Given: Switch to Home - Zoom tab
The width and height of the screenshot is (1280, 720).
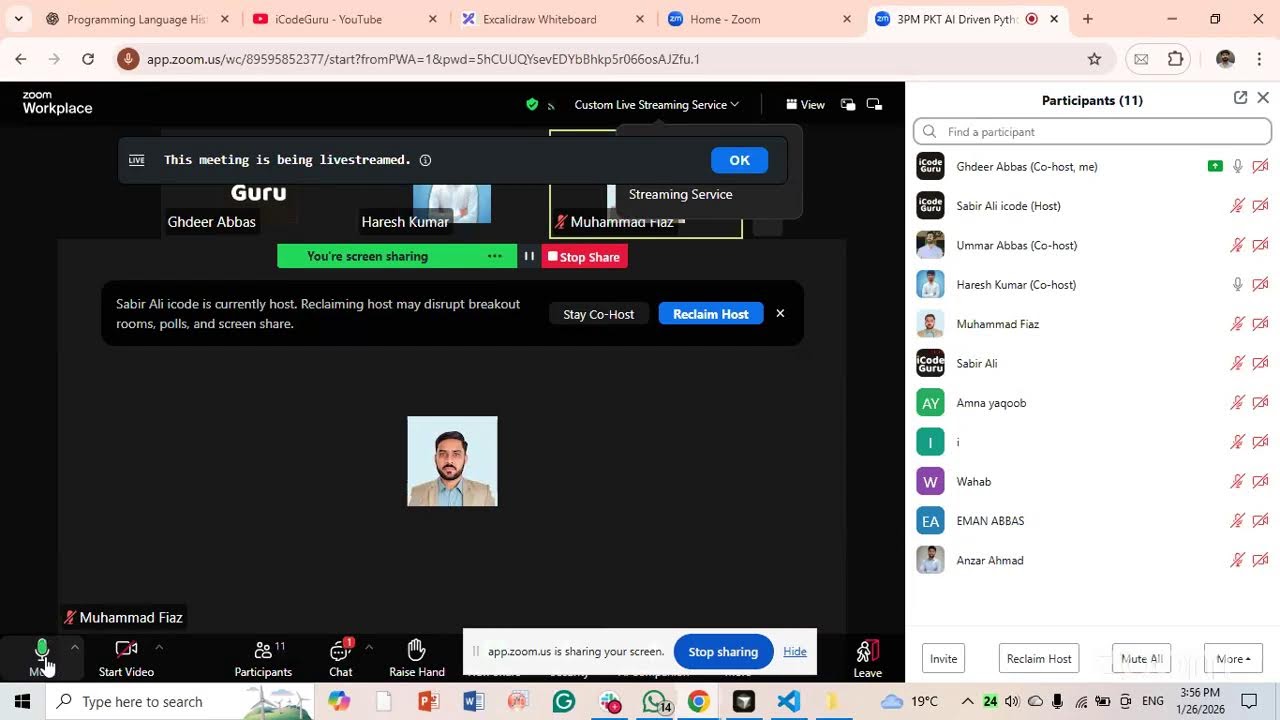Looking at the screenshot, I should point(759,19).
